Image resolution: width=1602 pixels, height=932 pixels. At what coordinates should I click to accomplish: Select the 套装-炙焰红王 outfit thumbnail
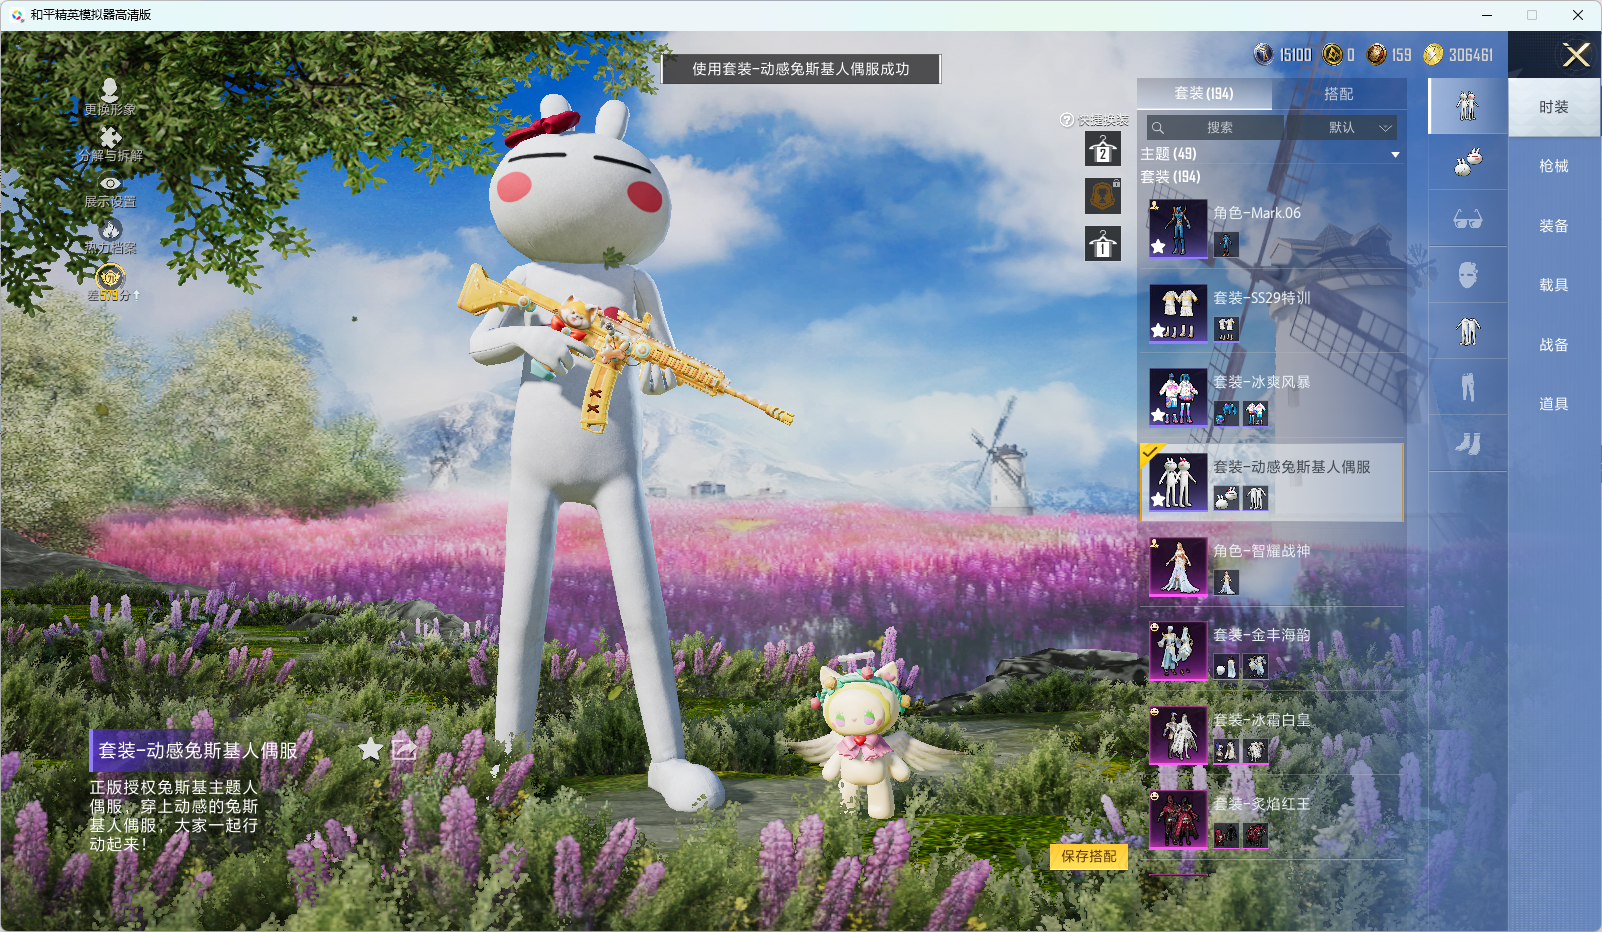[1178, 820]
